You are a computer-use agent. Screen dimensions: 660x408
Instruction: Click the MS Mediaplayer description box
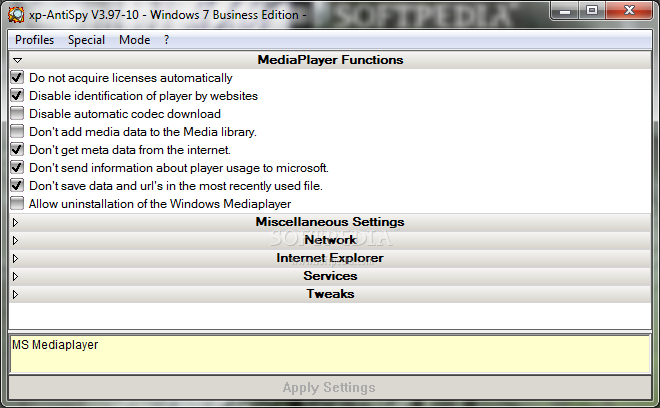(330, 354)
